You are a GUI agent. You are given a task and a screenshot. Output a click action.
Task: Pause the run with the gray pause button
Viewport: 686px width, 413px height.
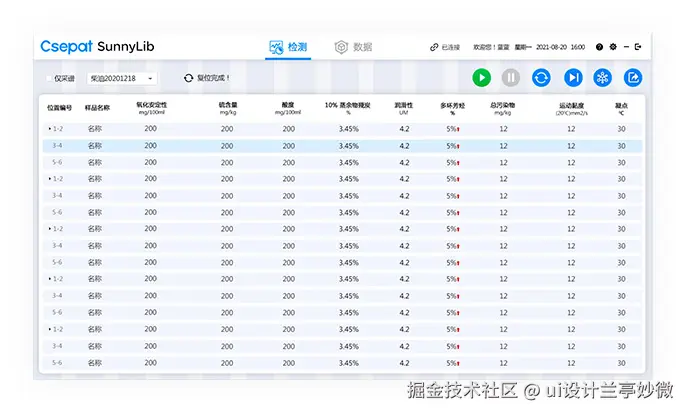tap(511, 78)
